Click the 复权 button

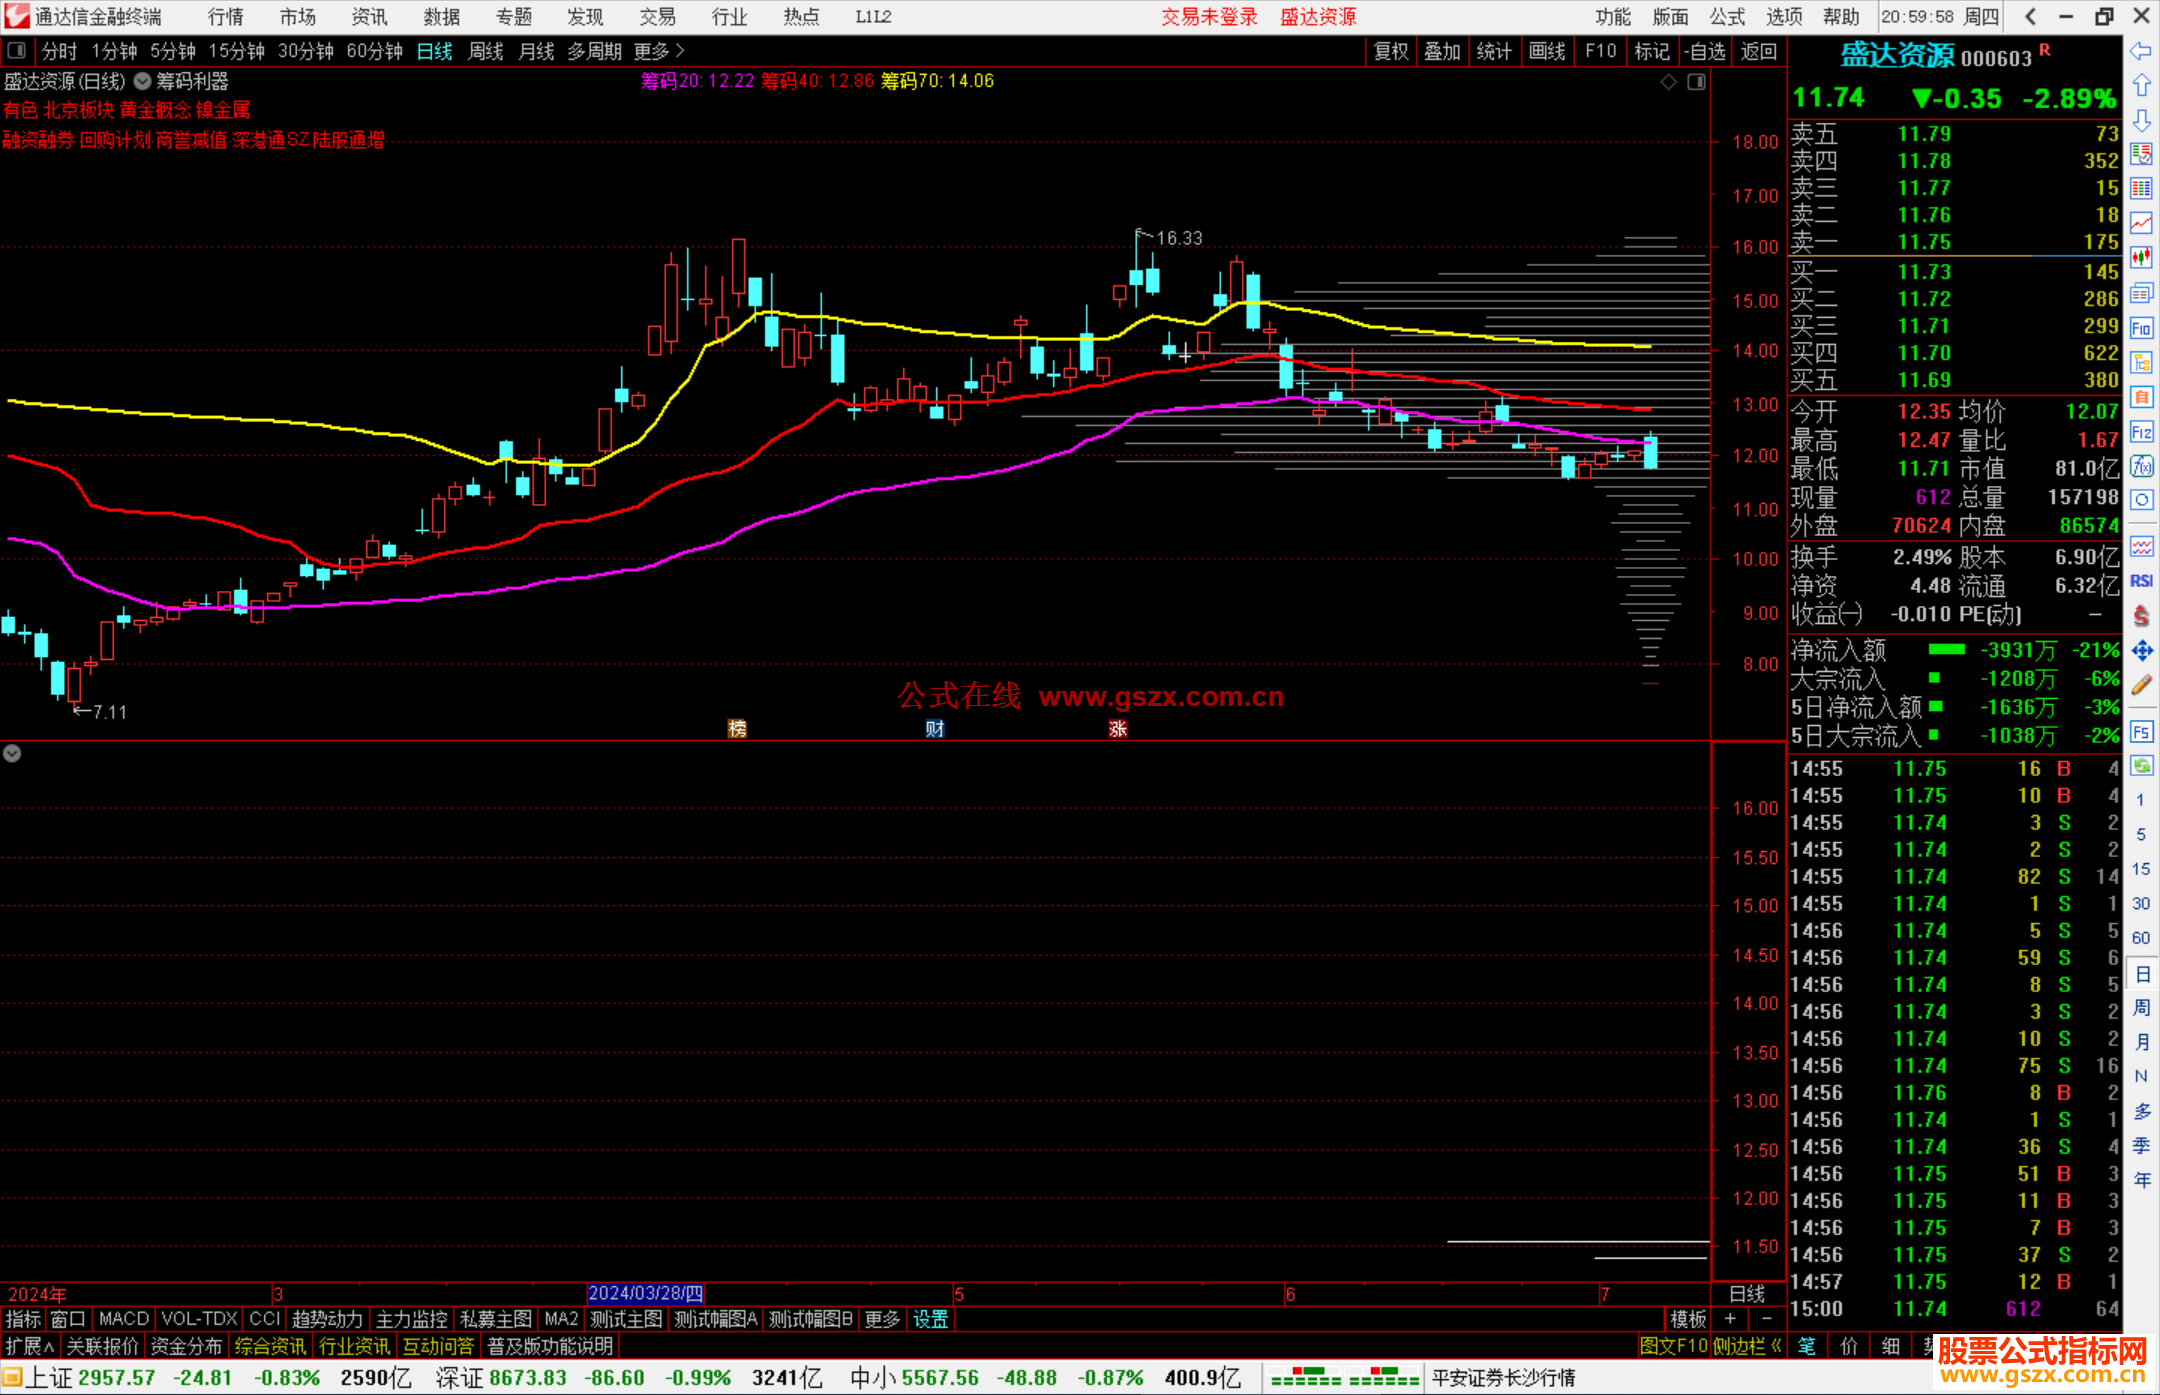point(1391,51)
